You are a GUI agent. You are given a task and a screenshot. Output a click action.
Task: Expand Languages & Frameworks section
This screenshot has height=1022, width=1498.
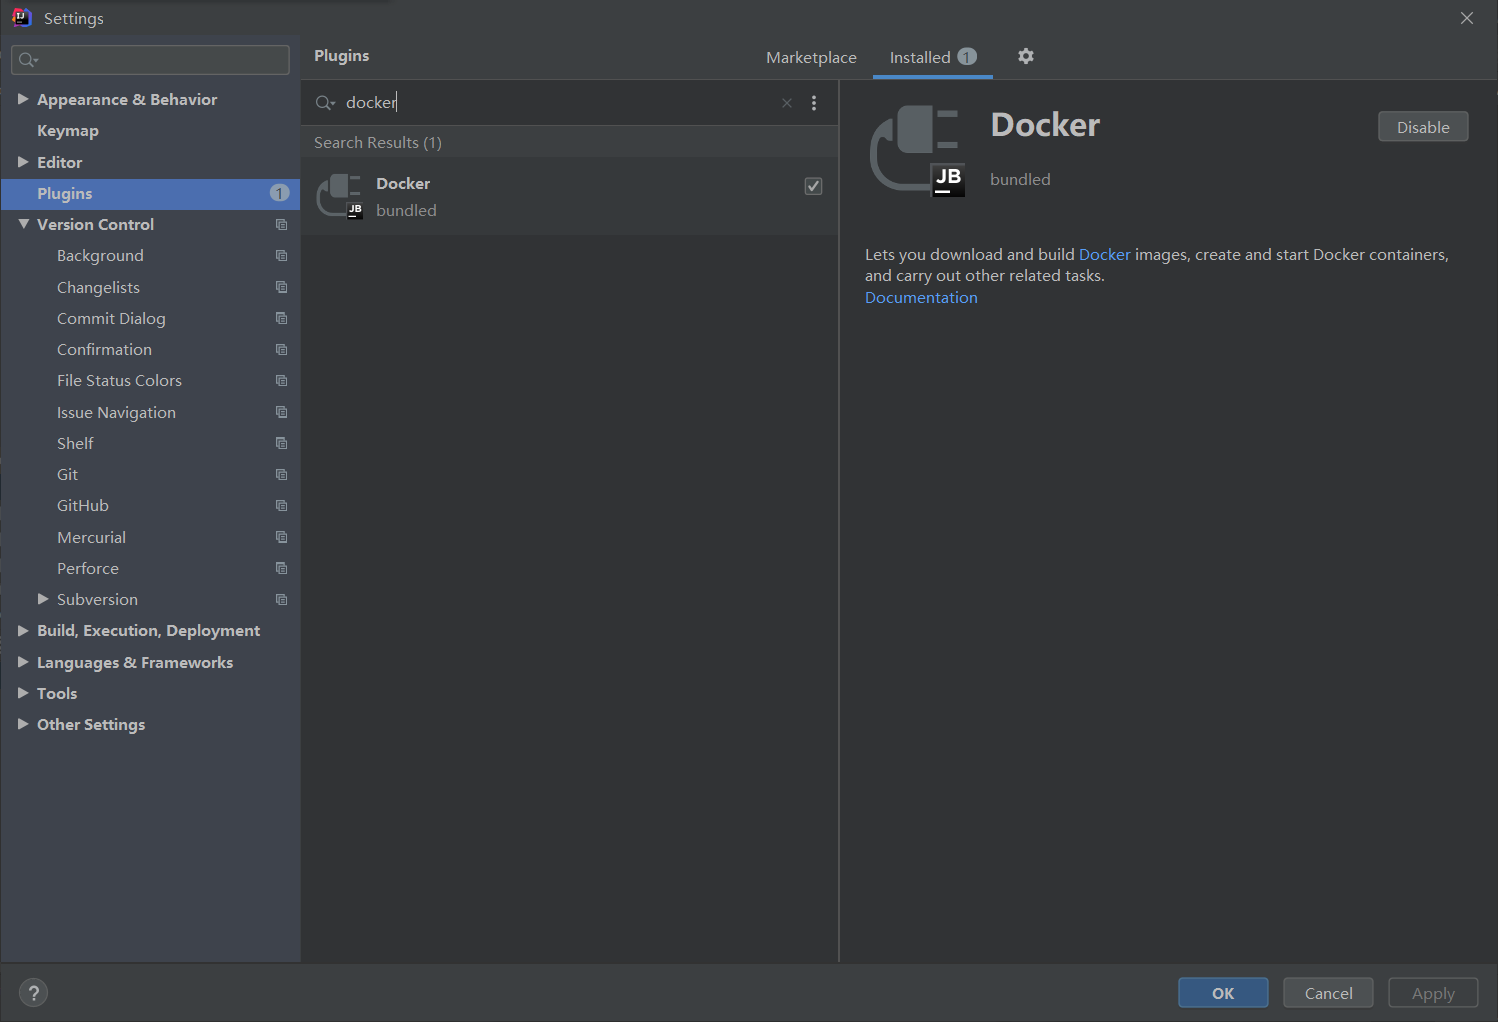pyautogui.click(x=23, y=662)
